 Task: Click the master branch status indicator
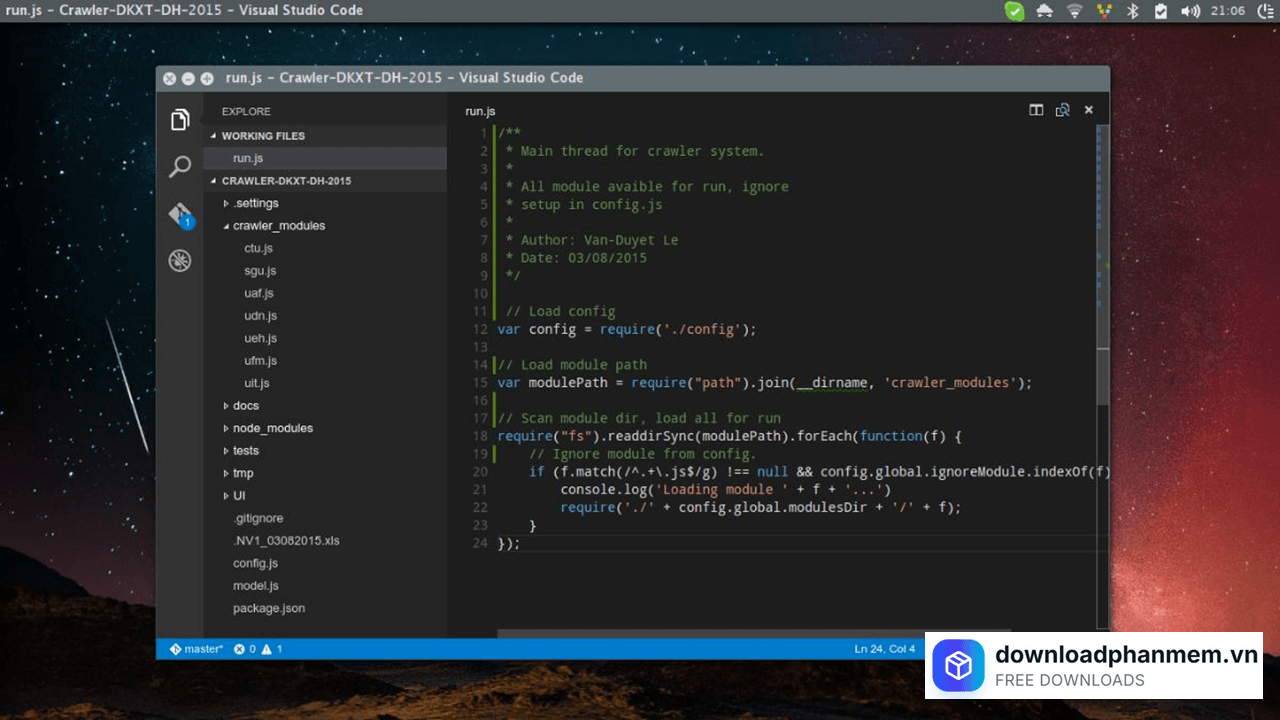[x=197, y=649]
